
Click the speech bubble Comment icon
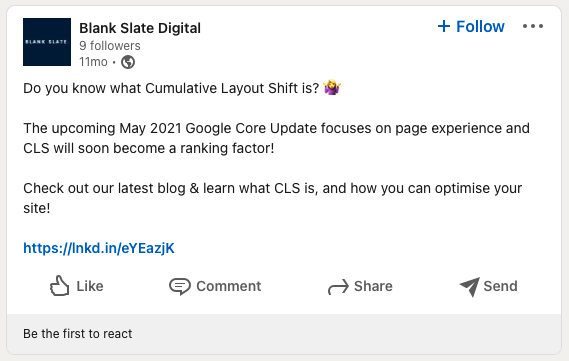click(180, 286)
